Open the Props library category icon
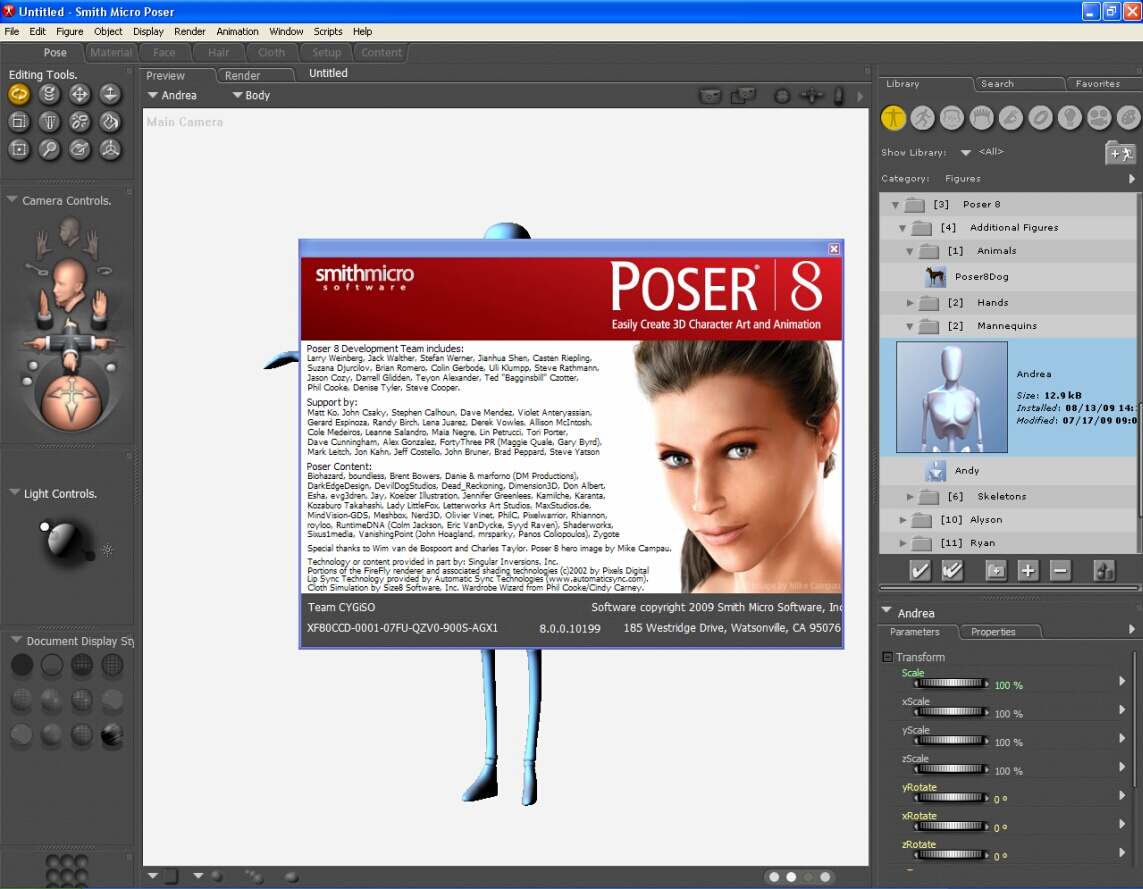 click(1040, 117)
